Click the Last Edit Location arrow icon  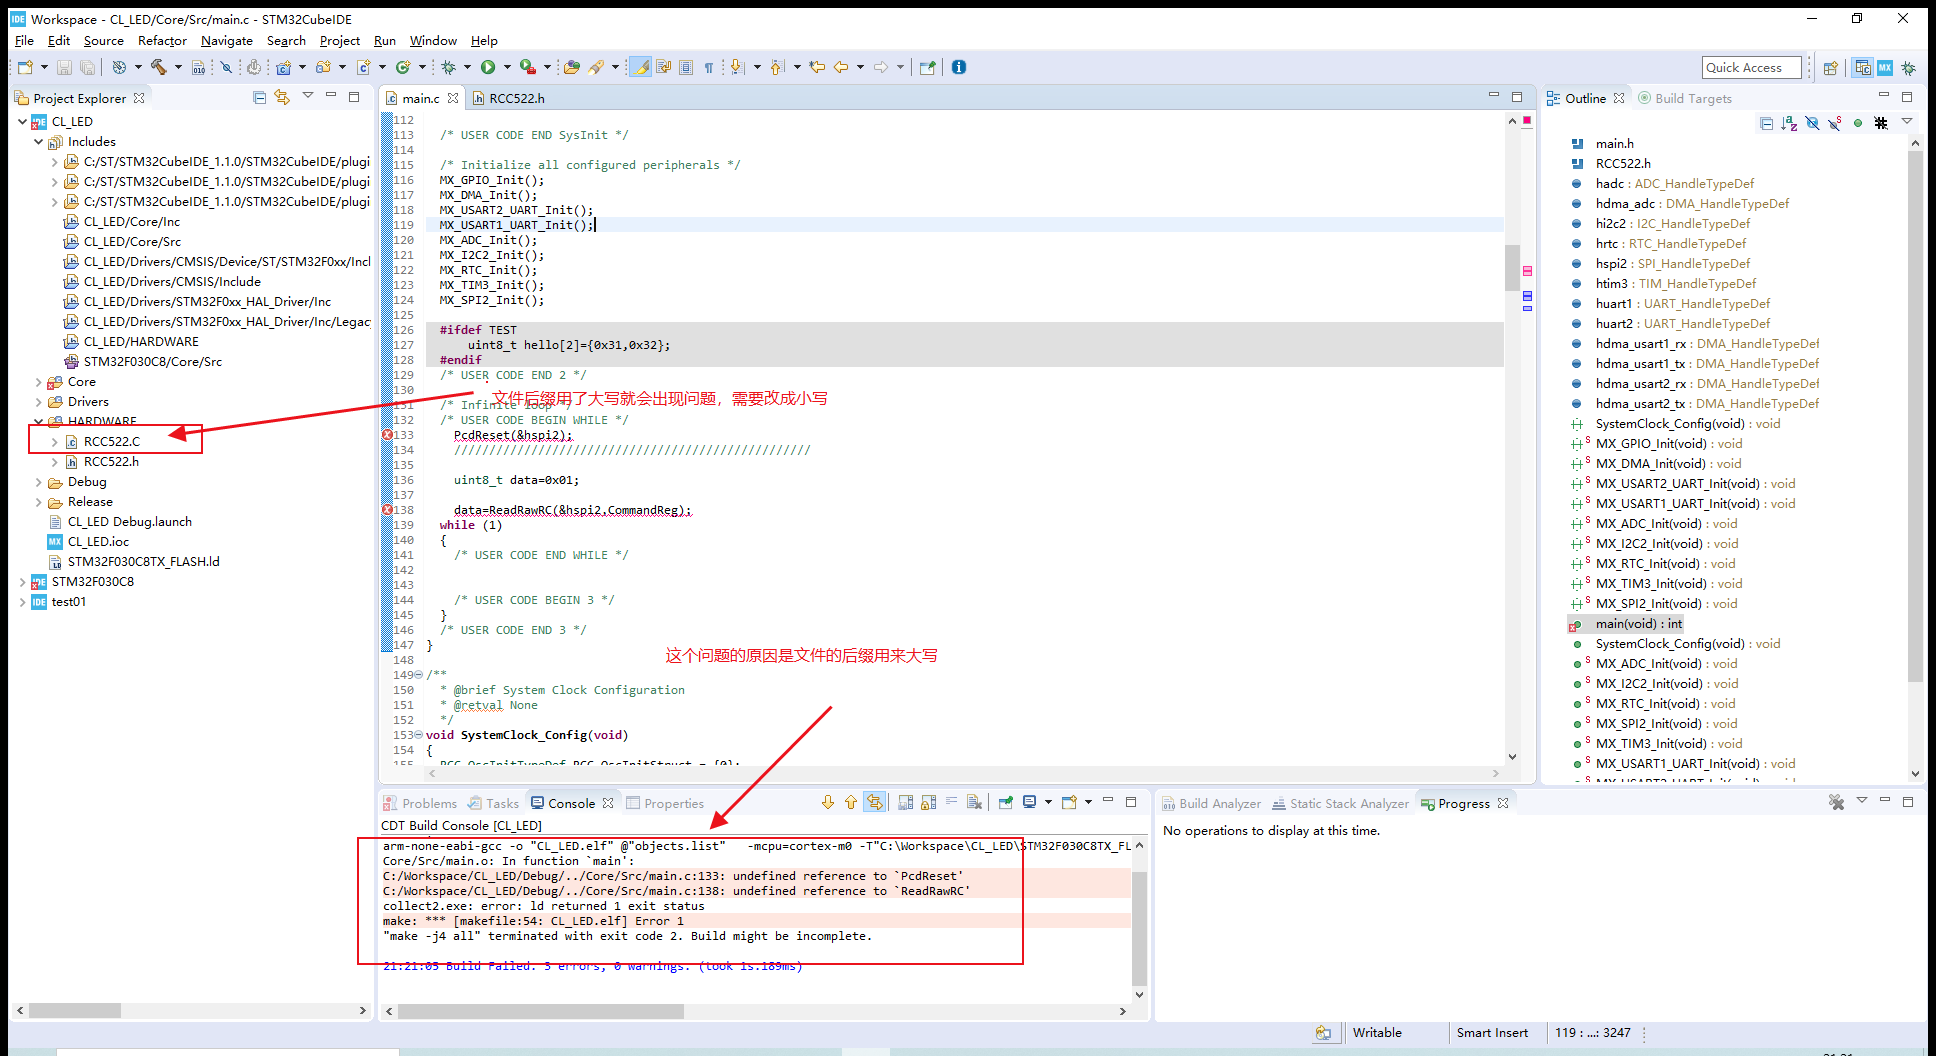(818, 67)
